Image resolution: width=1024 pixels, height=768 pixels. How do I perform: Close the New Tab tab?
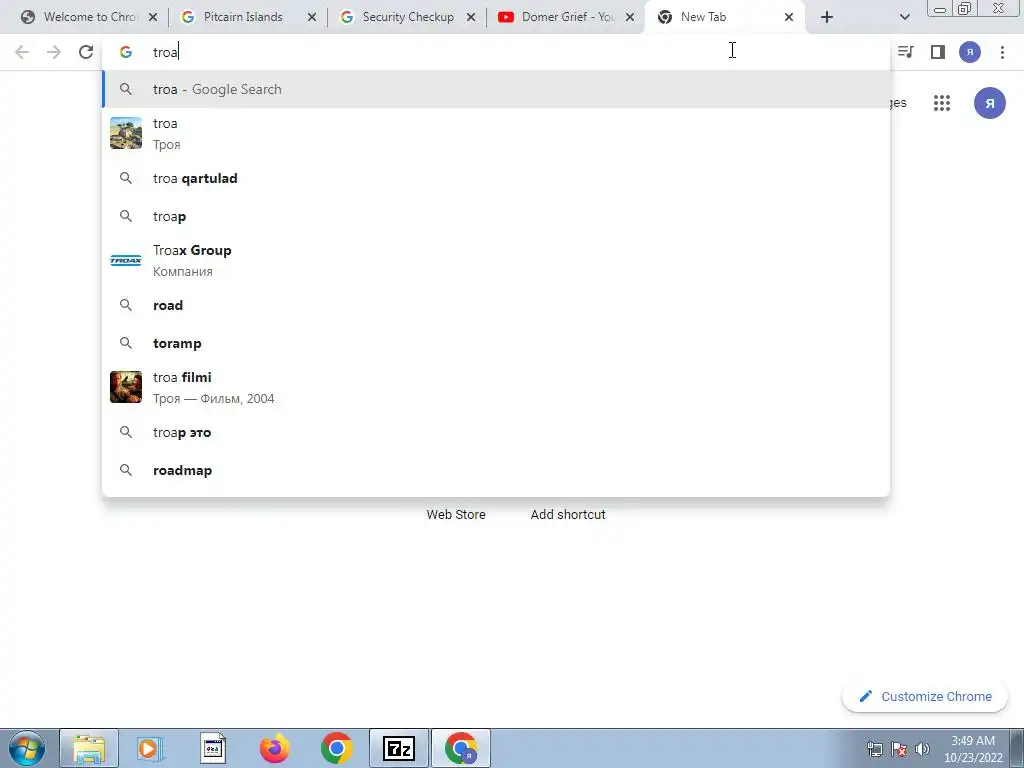(789, 18)
